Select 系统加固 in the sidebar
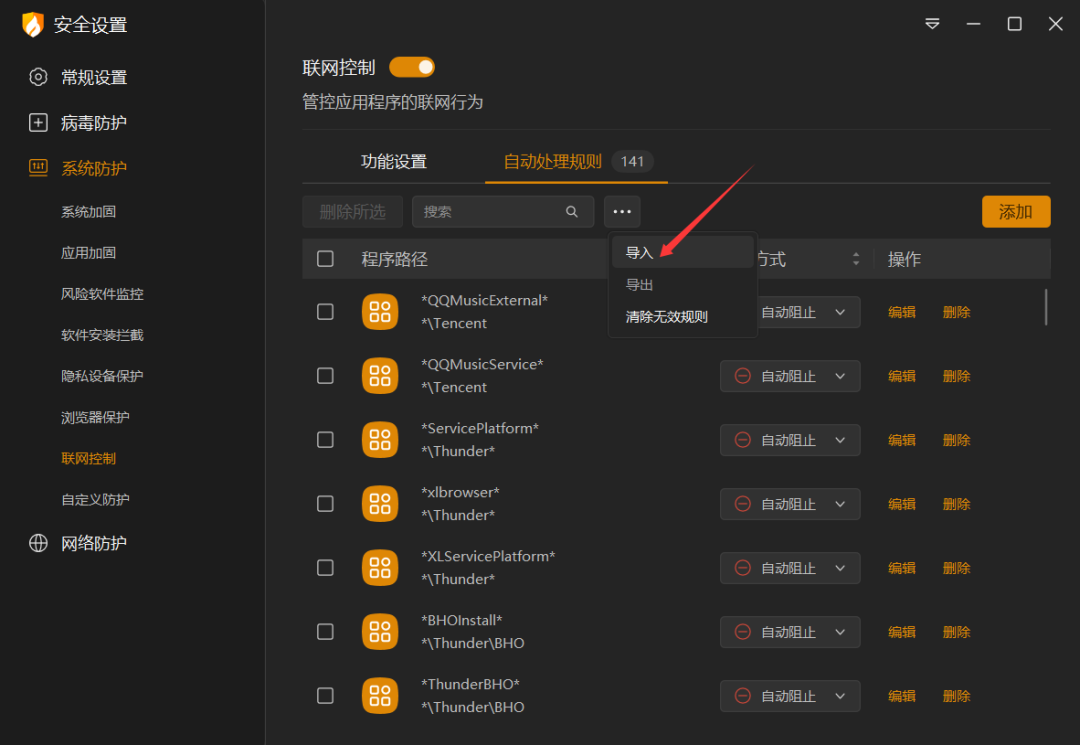 coord(88,211)
